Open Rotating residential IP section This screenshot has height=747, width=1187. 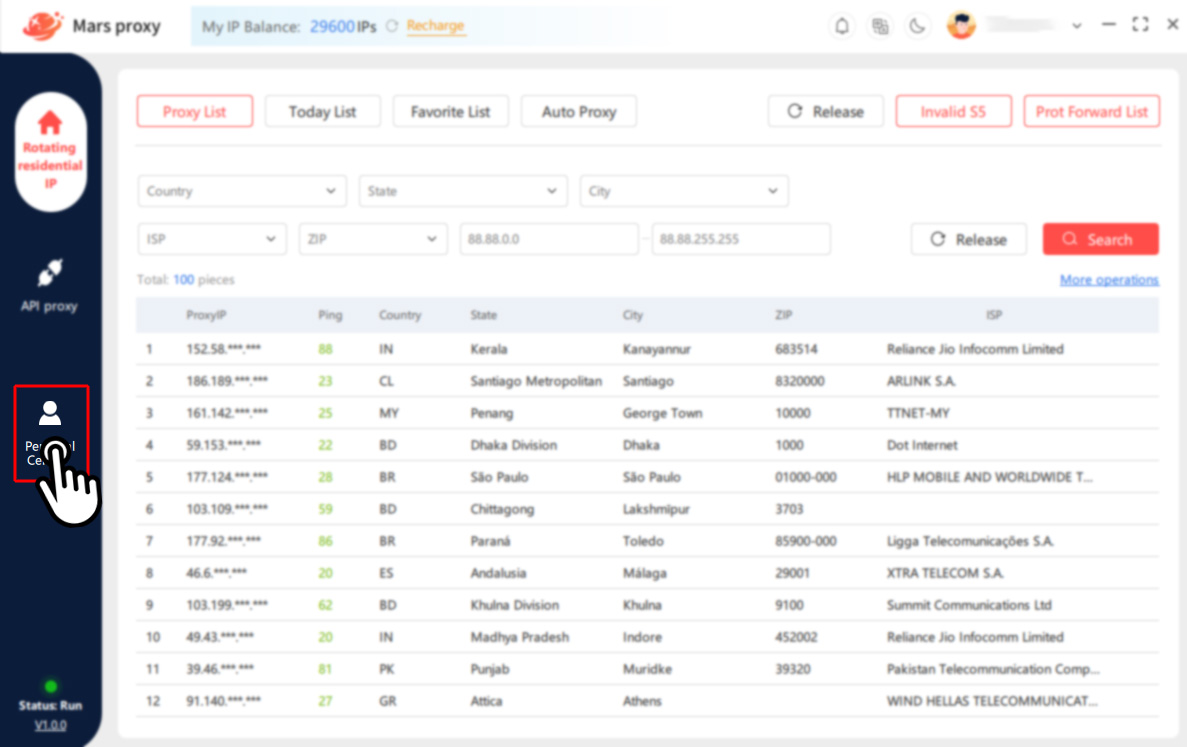[50, 150]
